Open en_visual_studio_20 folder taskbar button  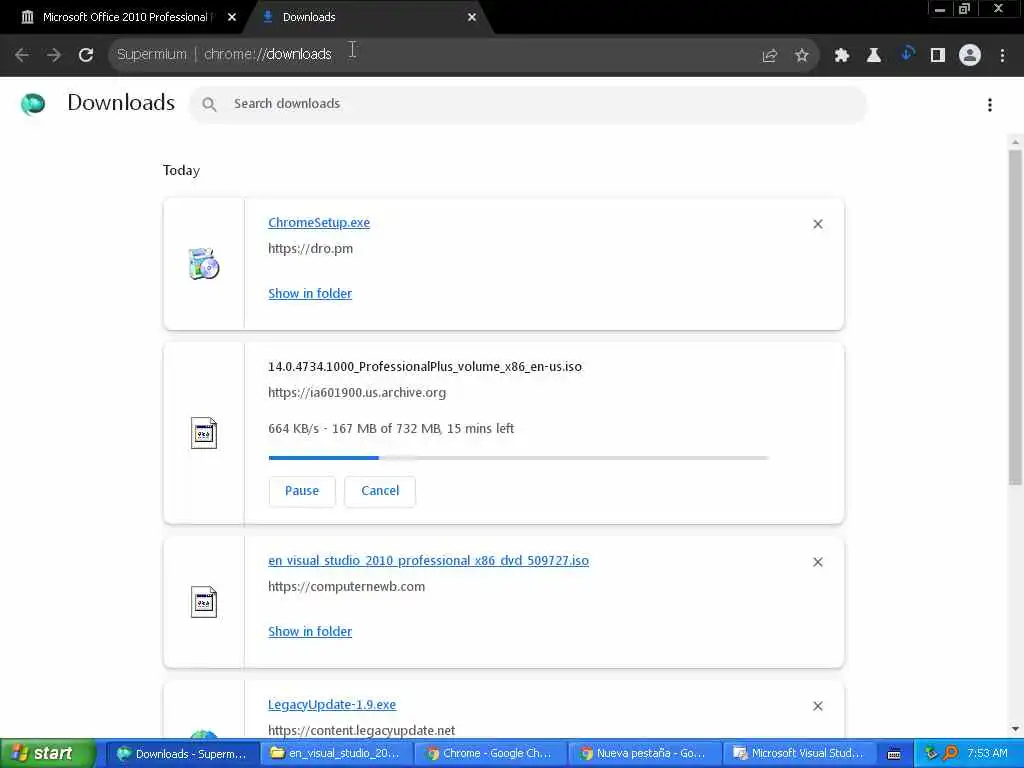pos(336,754)
